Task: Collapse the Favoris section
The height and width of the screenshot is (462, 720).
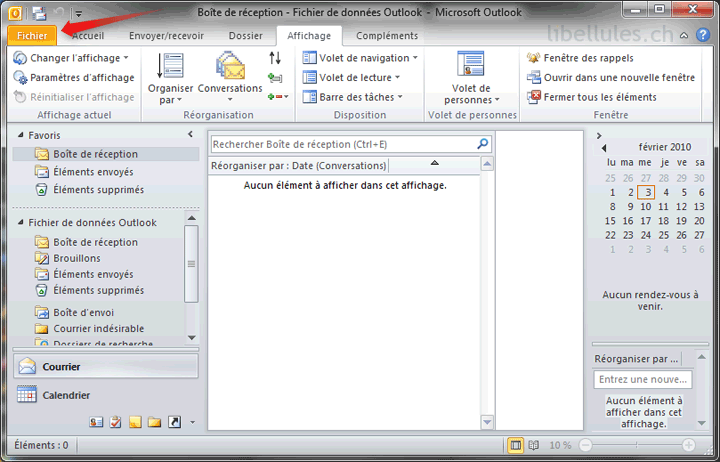Action: click(x=20, y=135)
